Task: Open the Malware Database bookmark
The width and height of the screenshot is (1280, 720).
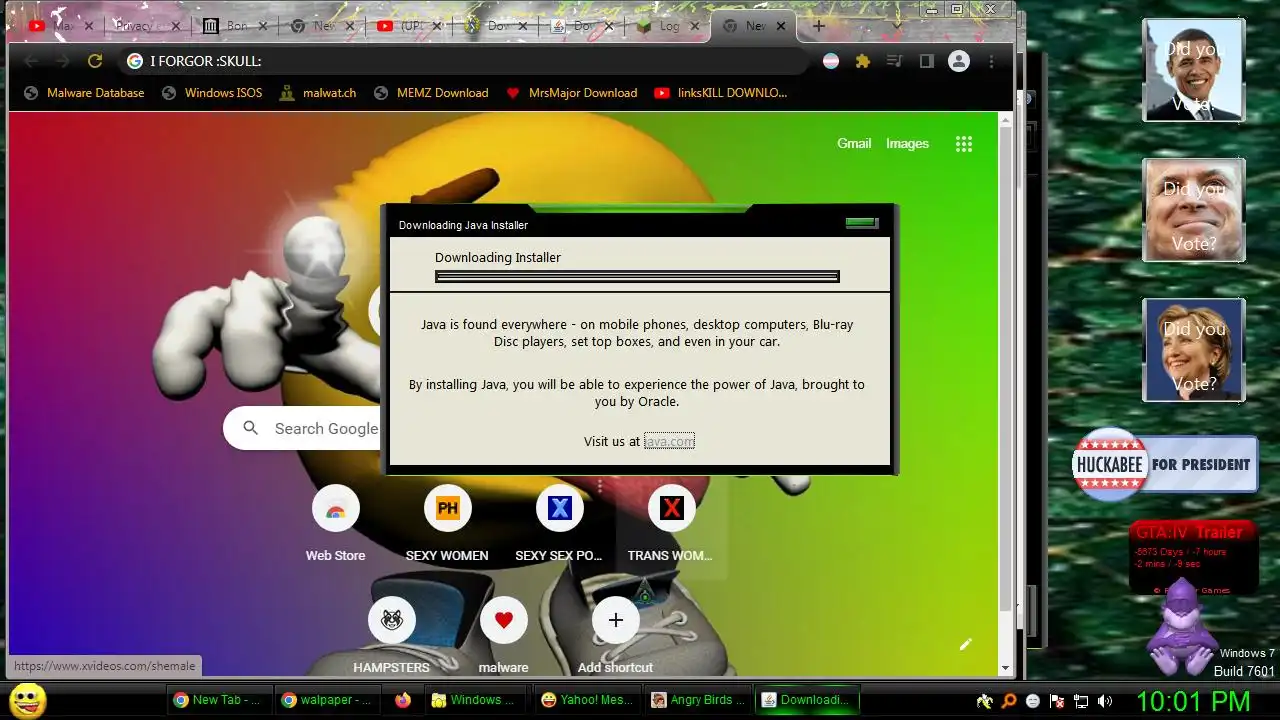Action: (x=84, y=93)
